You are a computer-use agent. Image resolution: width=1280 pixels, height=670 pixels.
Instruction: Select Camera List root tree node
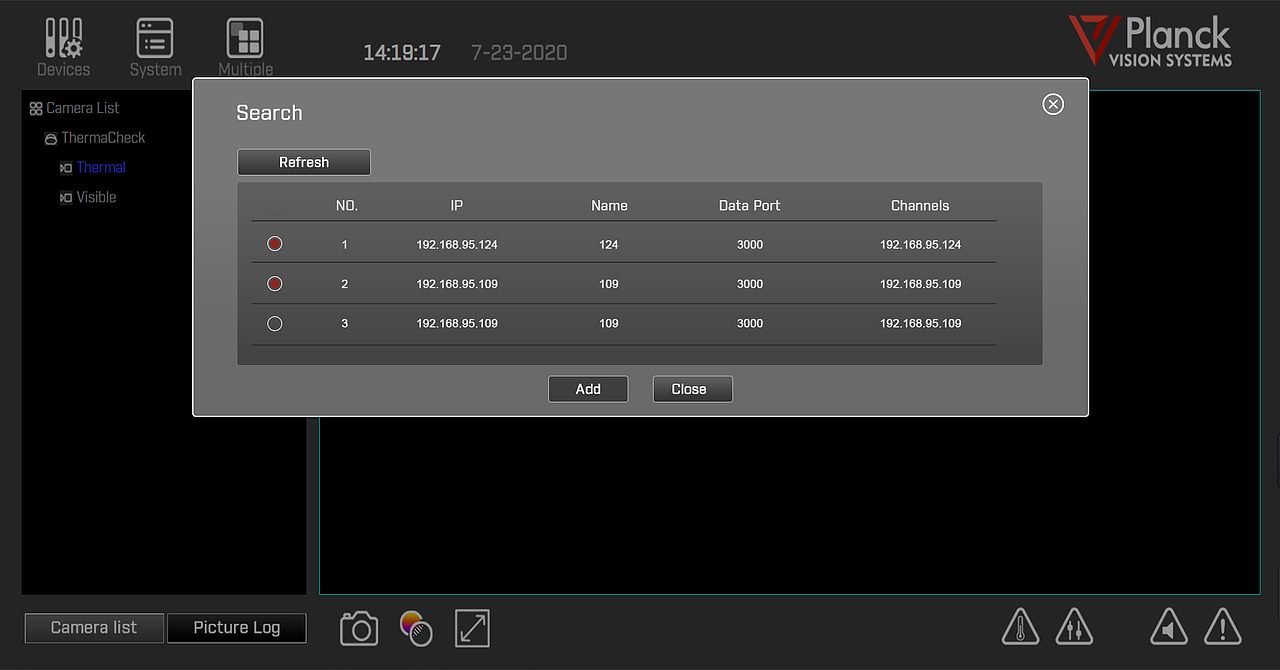point(83,108)
